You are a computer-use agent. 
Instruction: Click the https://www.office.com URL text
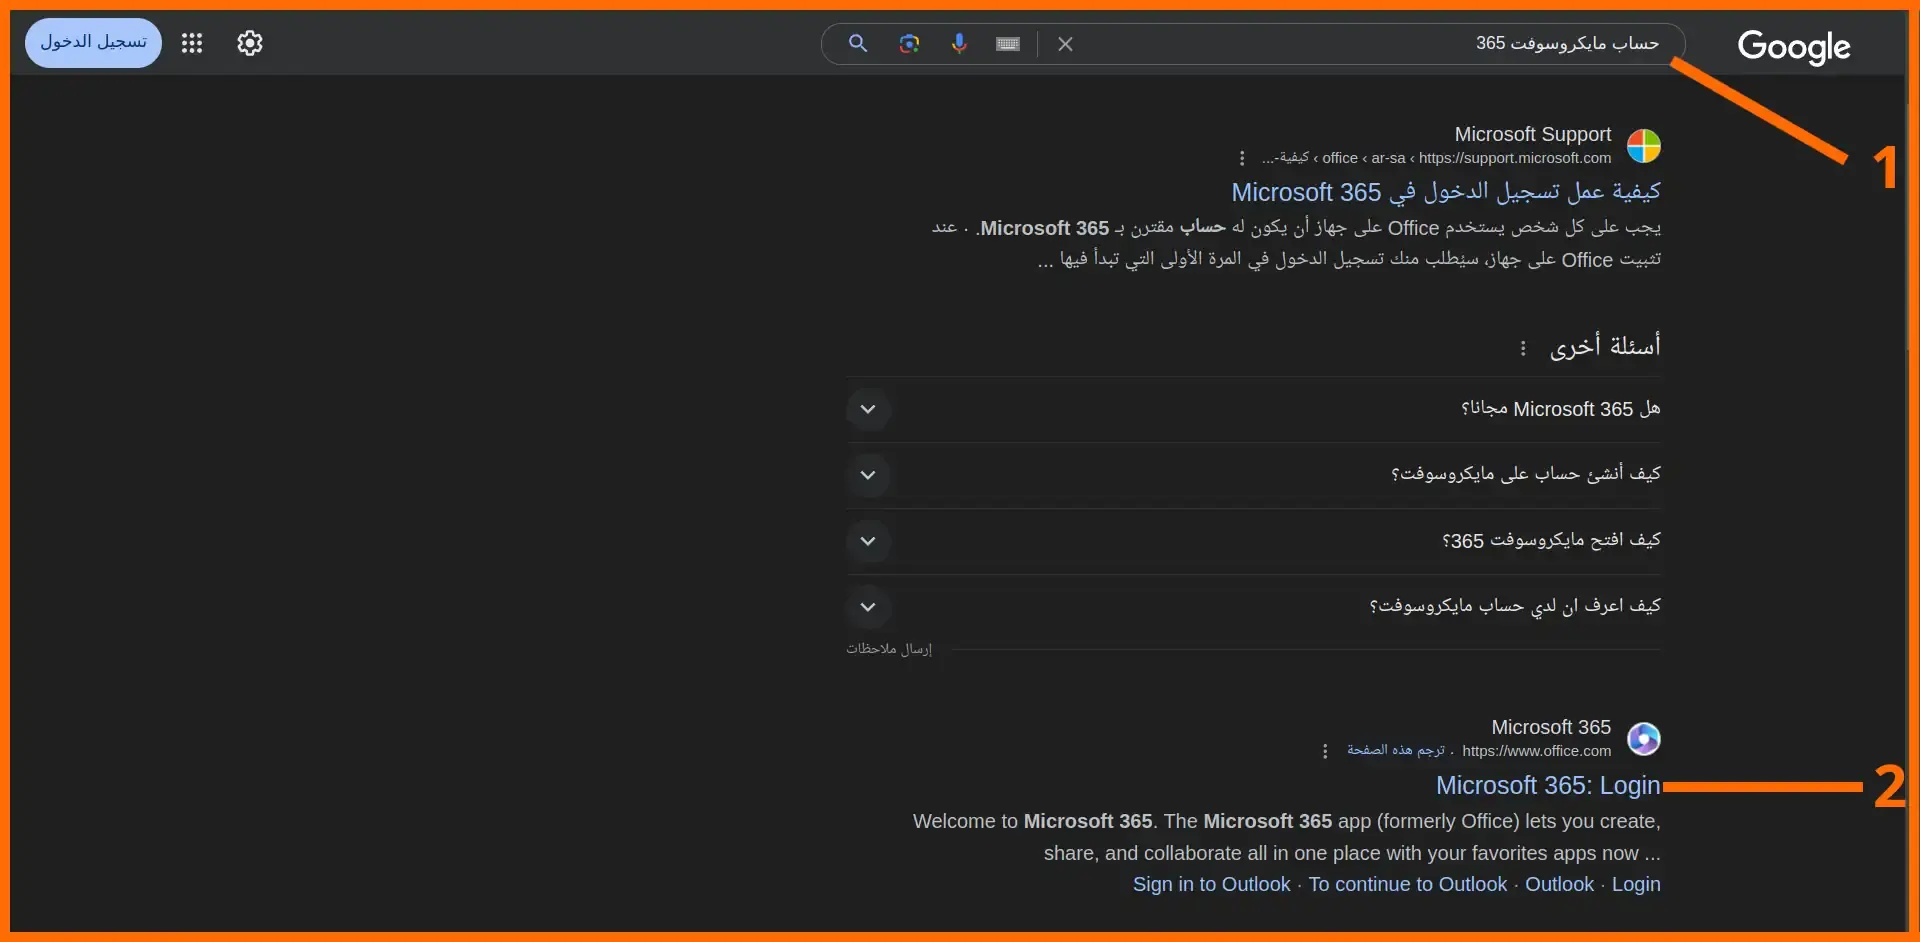coord(1537,751)
